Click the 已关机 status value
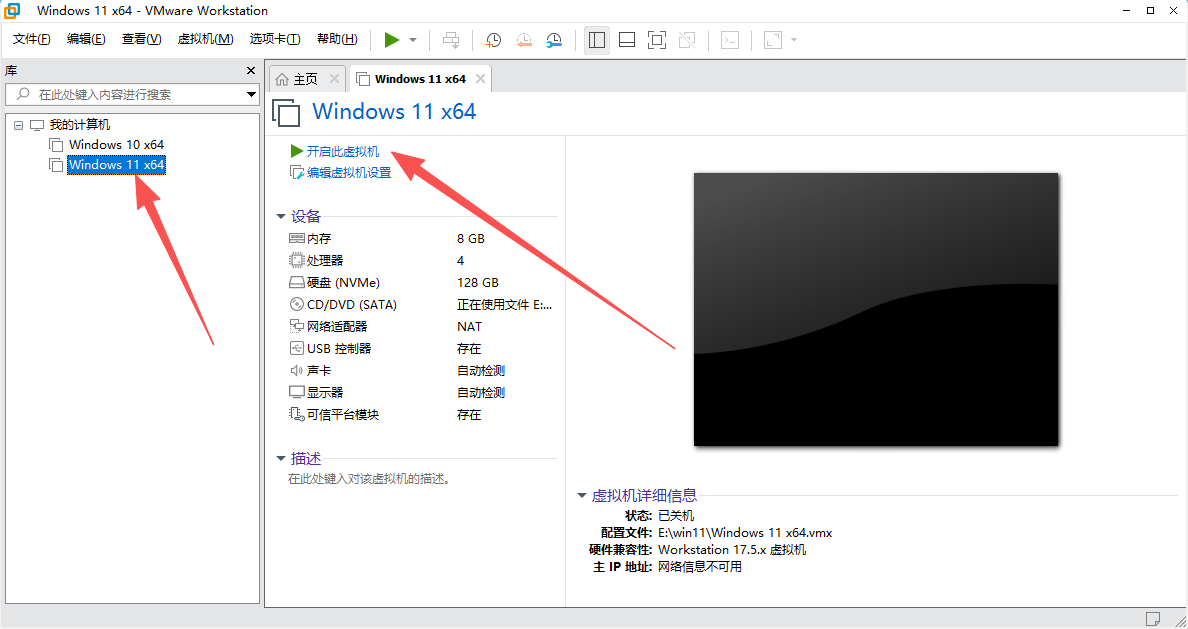The height and width of the screenshot is (629, 1188). tap(676, 515)
